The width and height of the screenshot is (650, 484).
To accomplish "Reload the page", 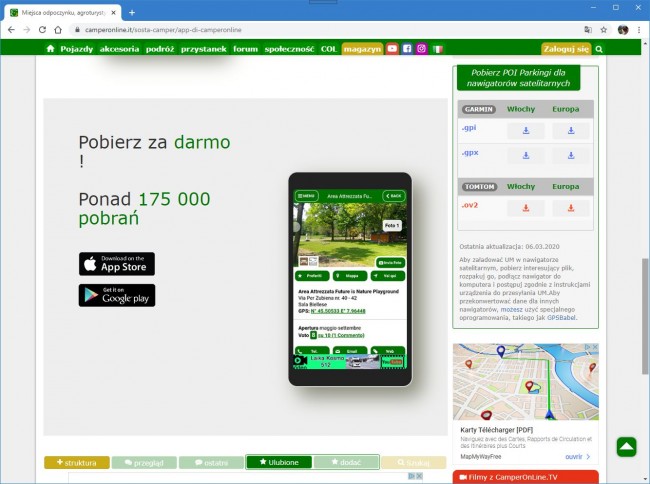I will pos(42,30).
